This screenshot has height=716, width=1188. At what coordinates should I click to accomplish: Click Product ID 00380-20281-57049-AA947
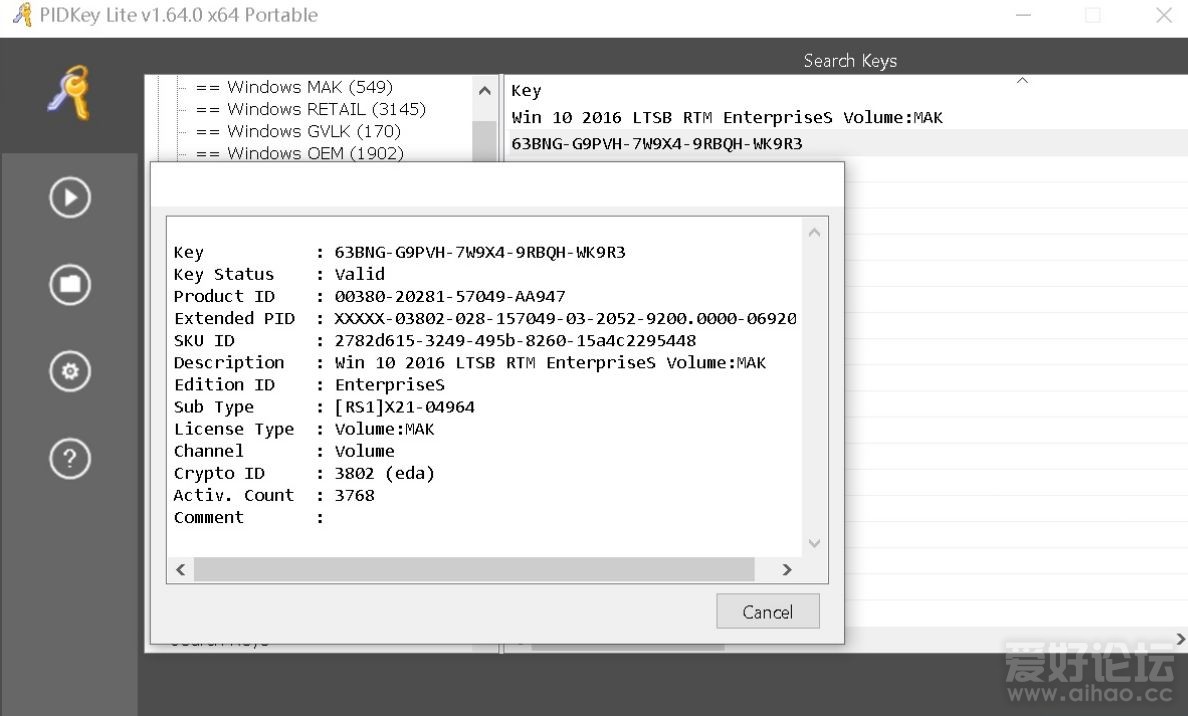click(x=369, y=296)
